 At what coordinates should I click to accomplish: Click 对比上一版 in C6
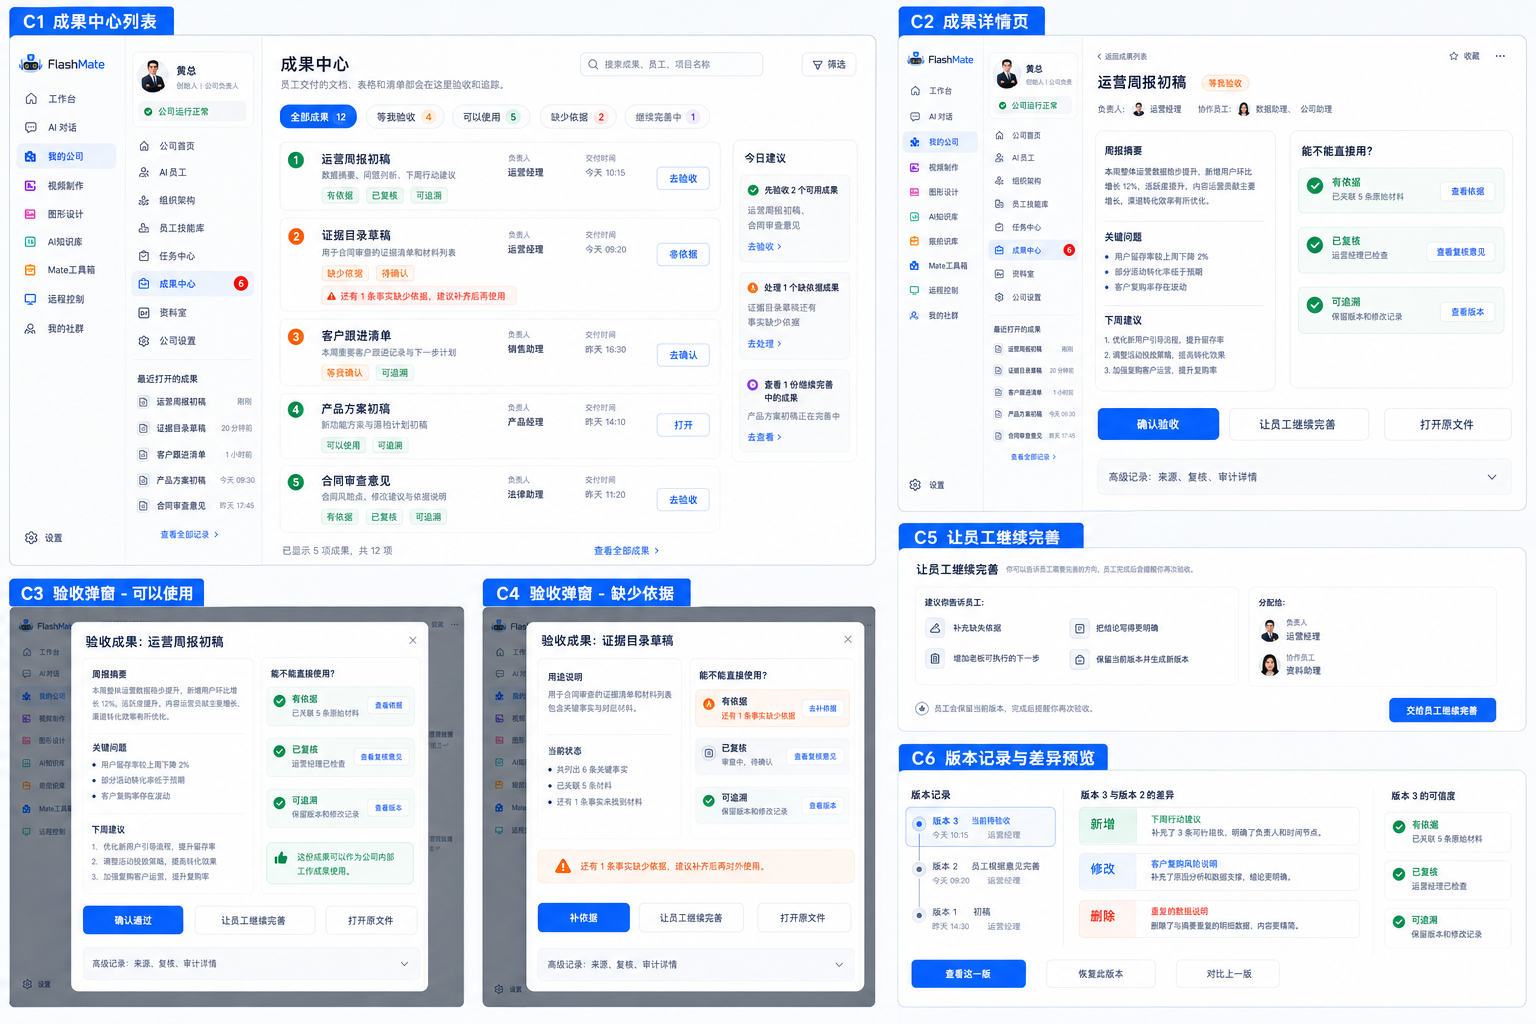pos(1229,974)
